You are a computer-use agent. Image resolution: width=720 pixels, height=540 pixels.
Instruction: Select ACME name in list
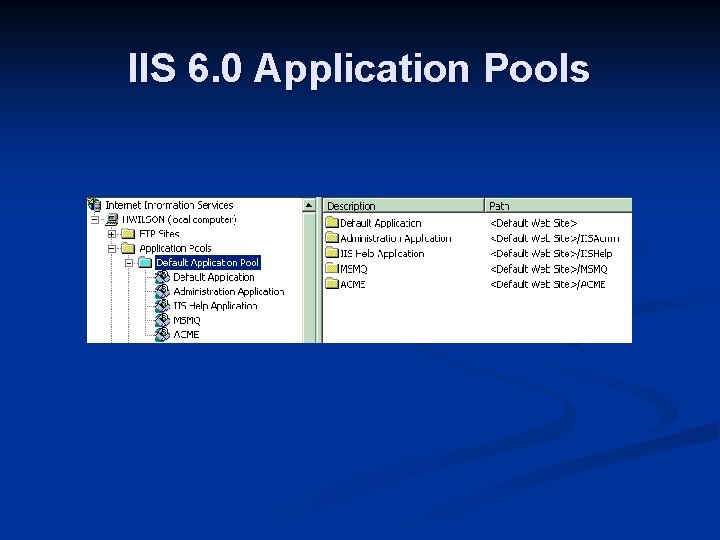353,284
